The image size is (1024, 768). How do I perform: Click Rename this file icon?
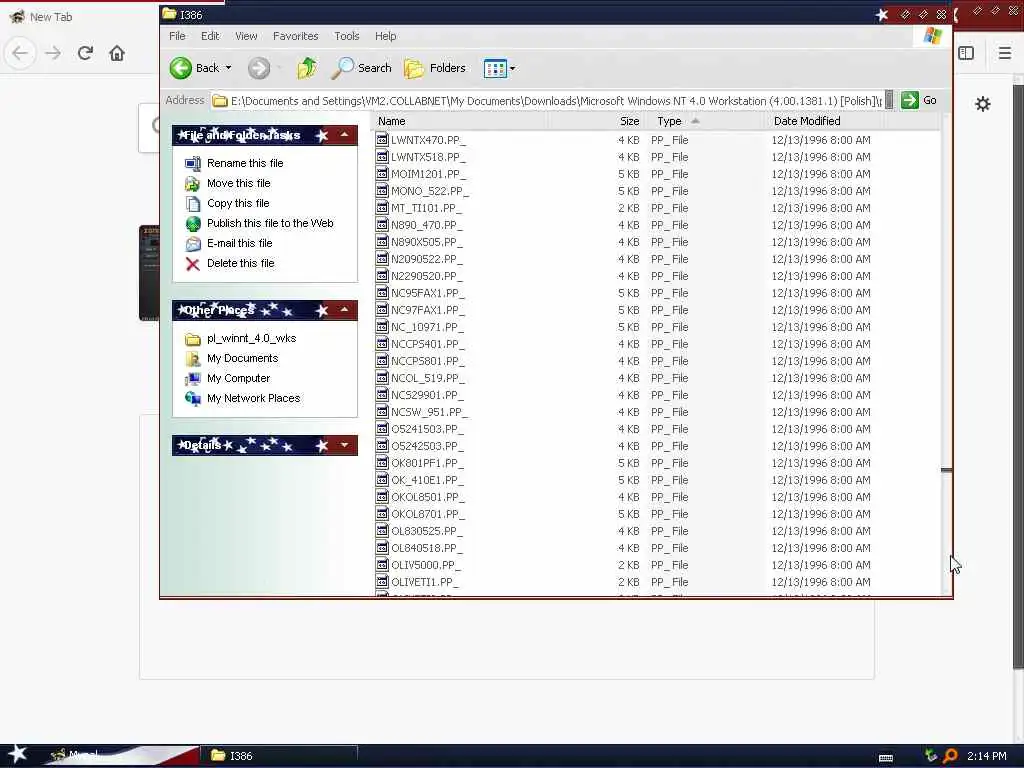tap(193, 163)
